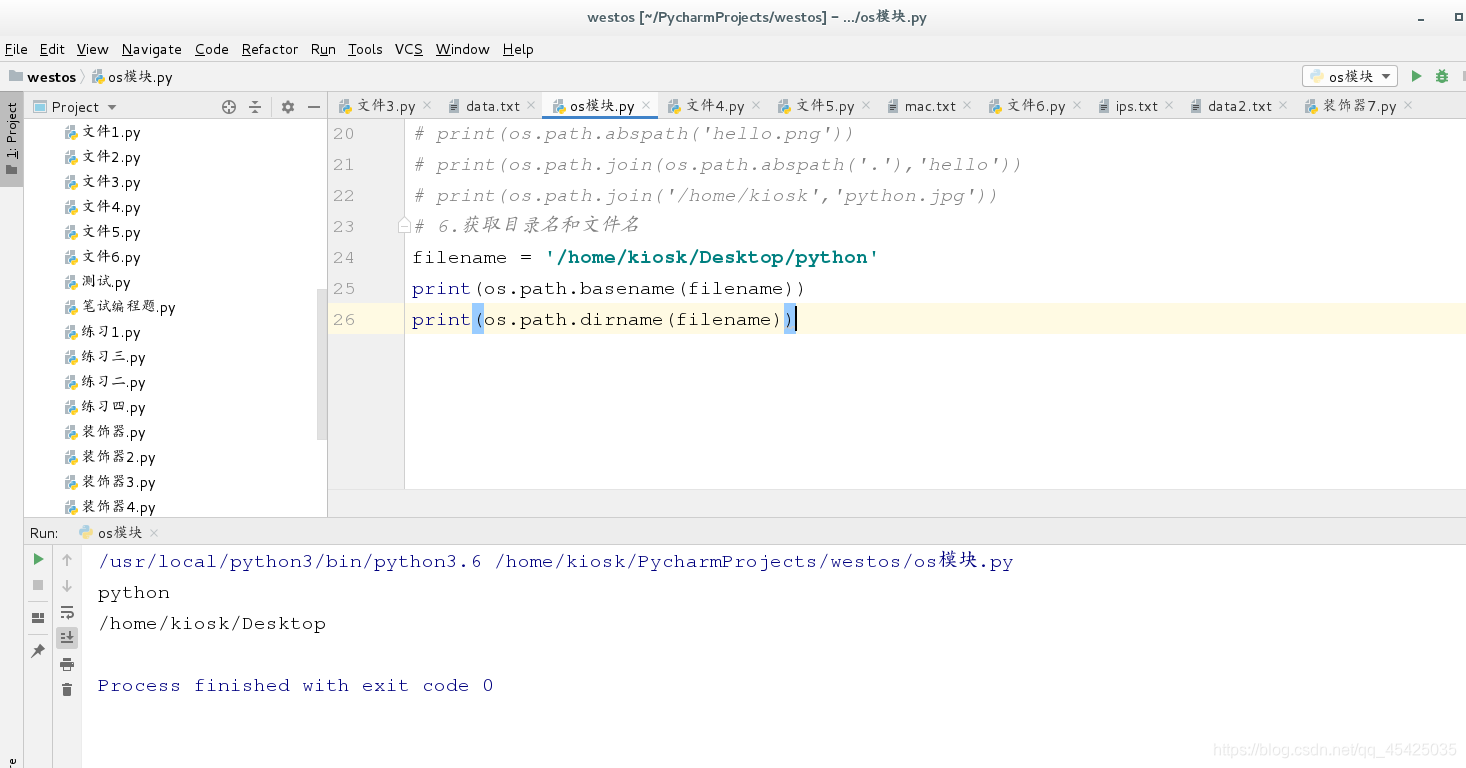
Task: Open the Refactor menu
Action: pos(270,49)
